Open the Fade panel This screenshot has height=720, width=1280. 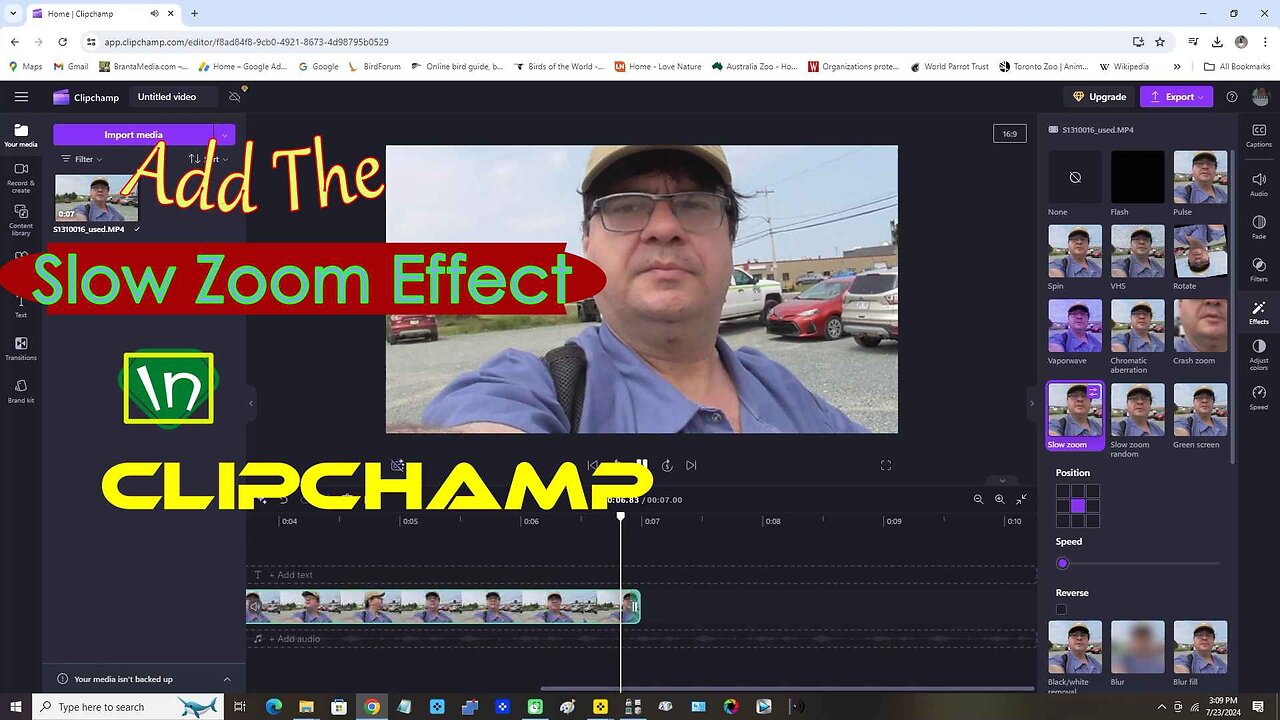coord(1259,227)
